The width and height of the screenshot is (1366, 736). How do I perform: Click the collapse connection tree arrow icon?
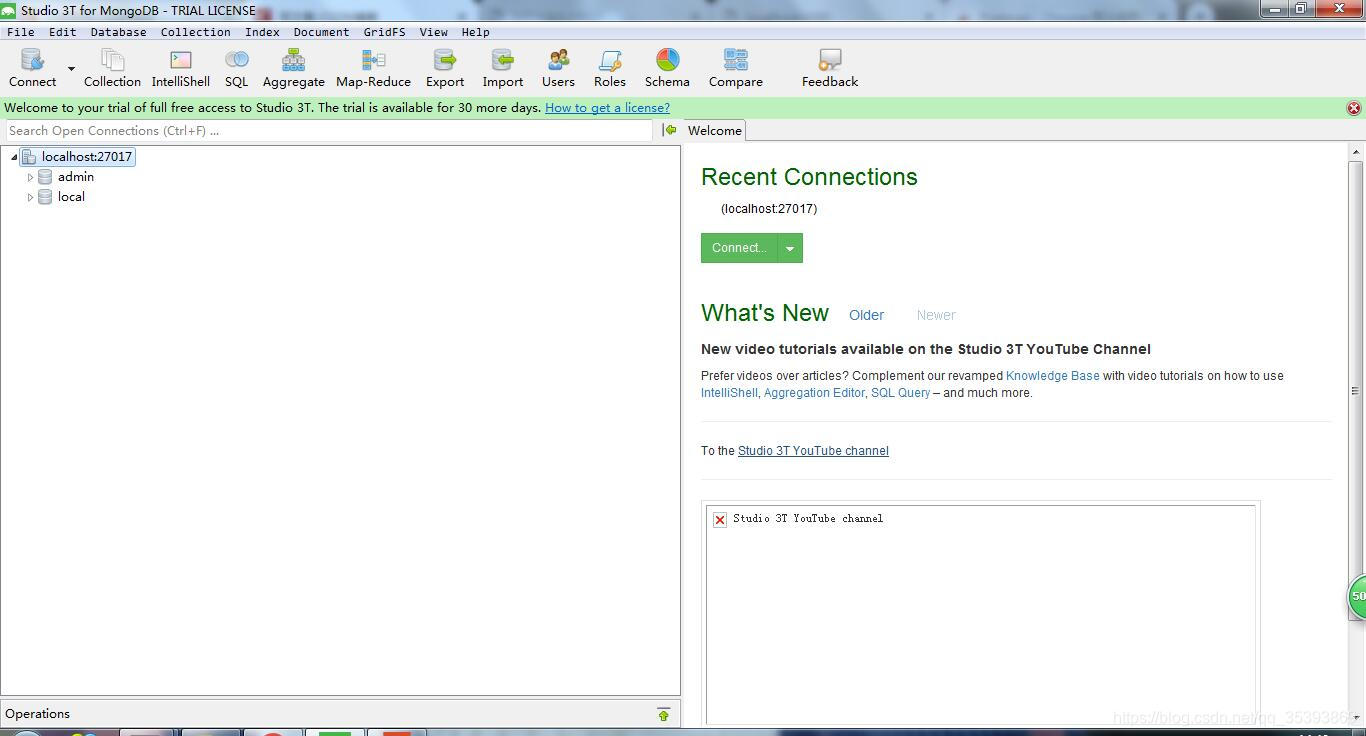(670, 131)
